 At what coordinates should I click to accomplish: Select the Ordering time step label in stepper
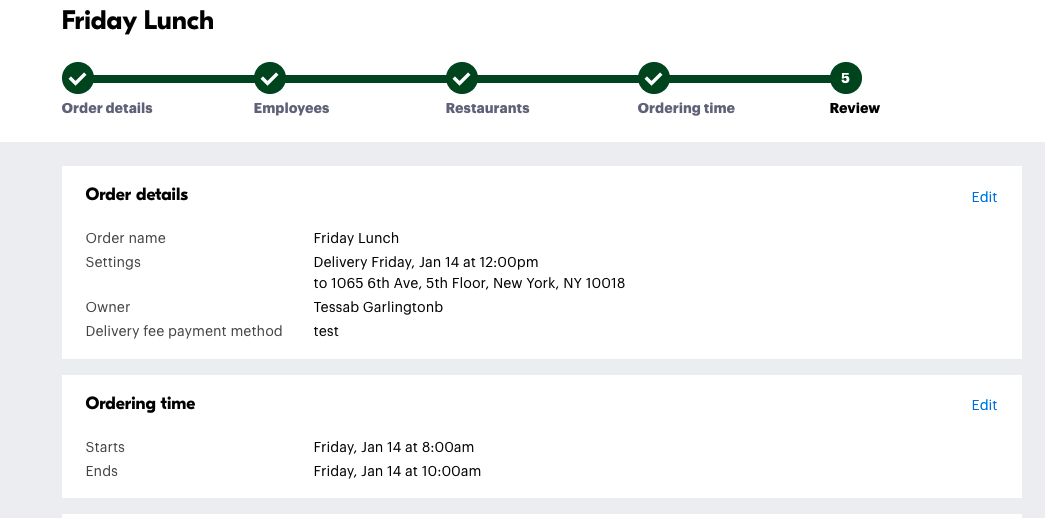[686, 108]
